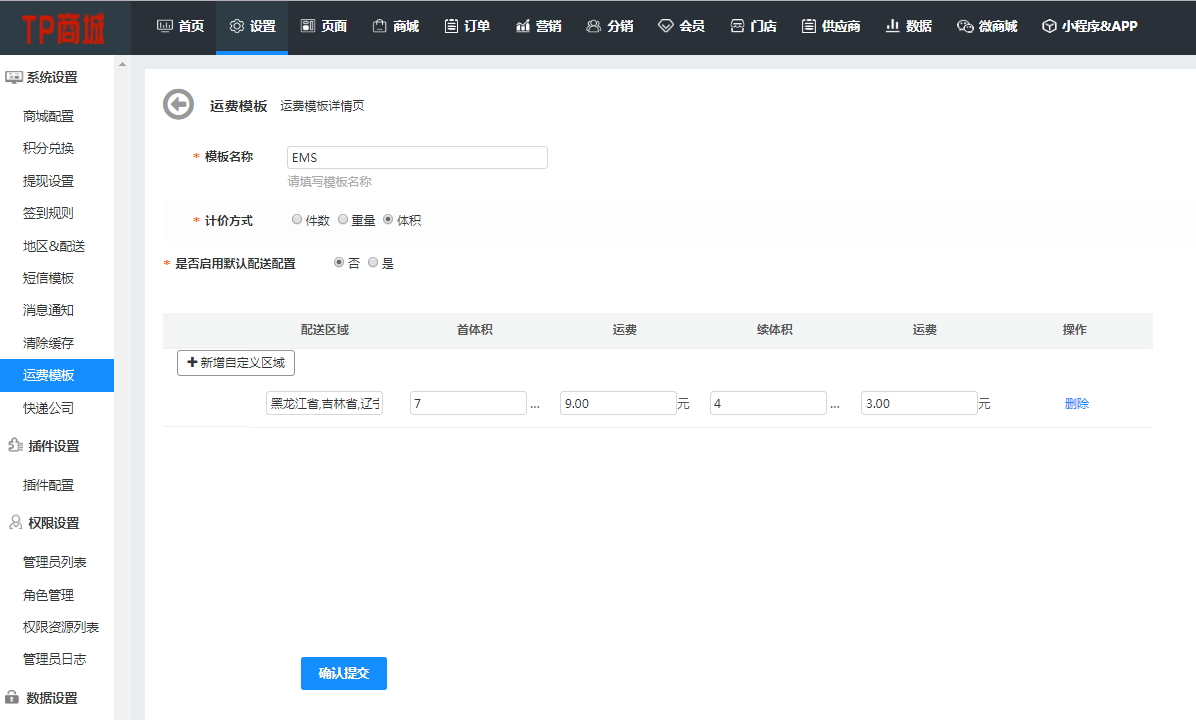1196x720 pixels.
Task: Open the 首页 home icon in navbar
Action: (166, 27)
